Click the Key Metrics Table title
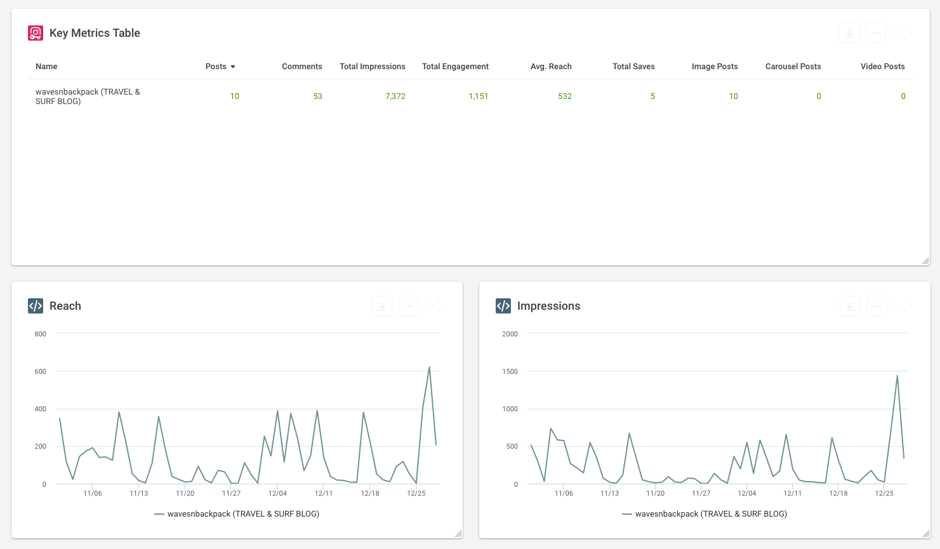The width and height of the screenshot is (940, 549). [x=95, y=33]
